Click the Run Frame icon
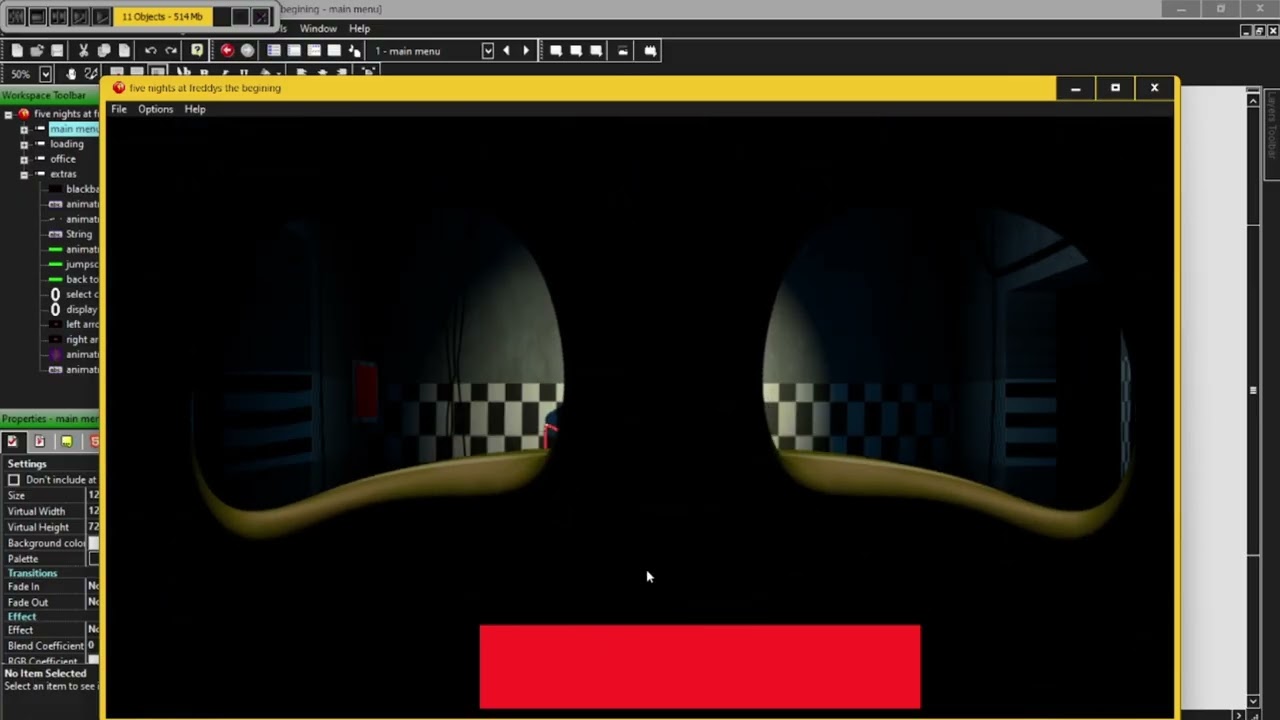The height and width of the screenshot is (720, 1280). pyautogui.click(x=596, y=51)
